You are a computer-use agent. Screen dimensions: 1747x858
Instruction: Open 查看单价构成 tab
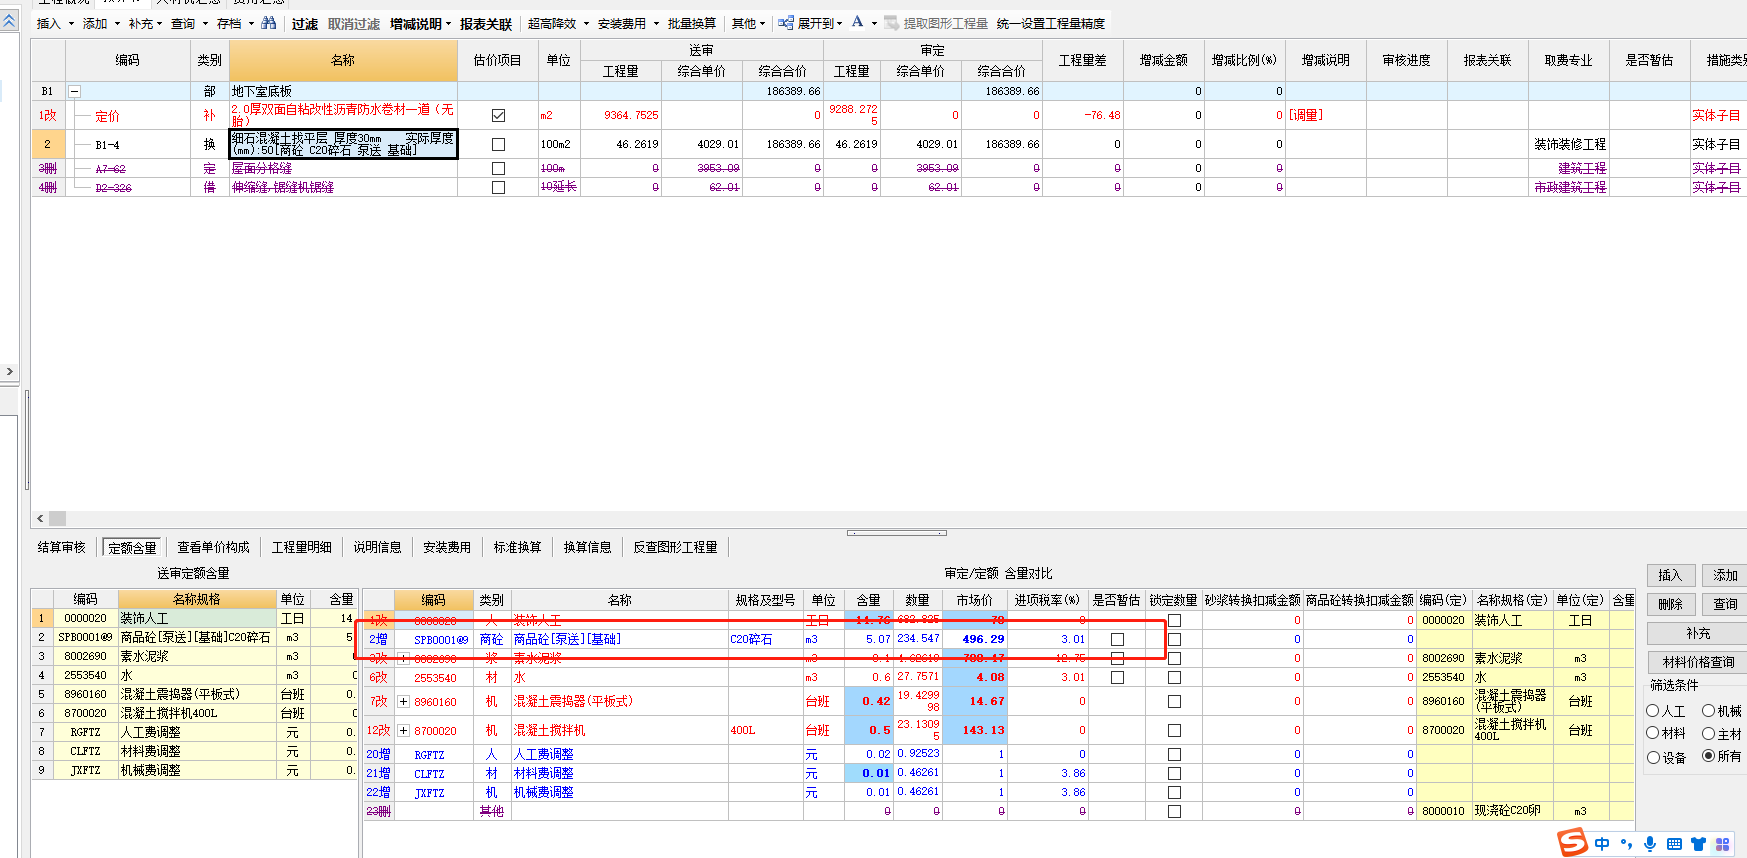click(213, 547)
